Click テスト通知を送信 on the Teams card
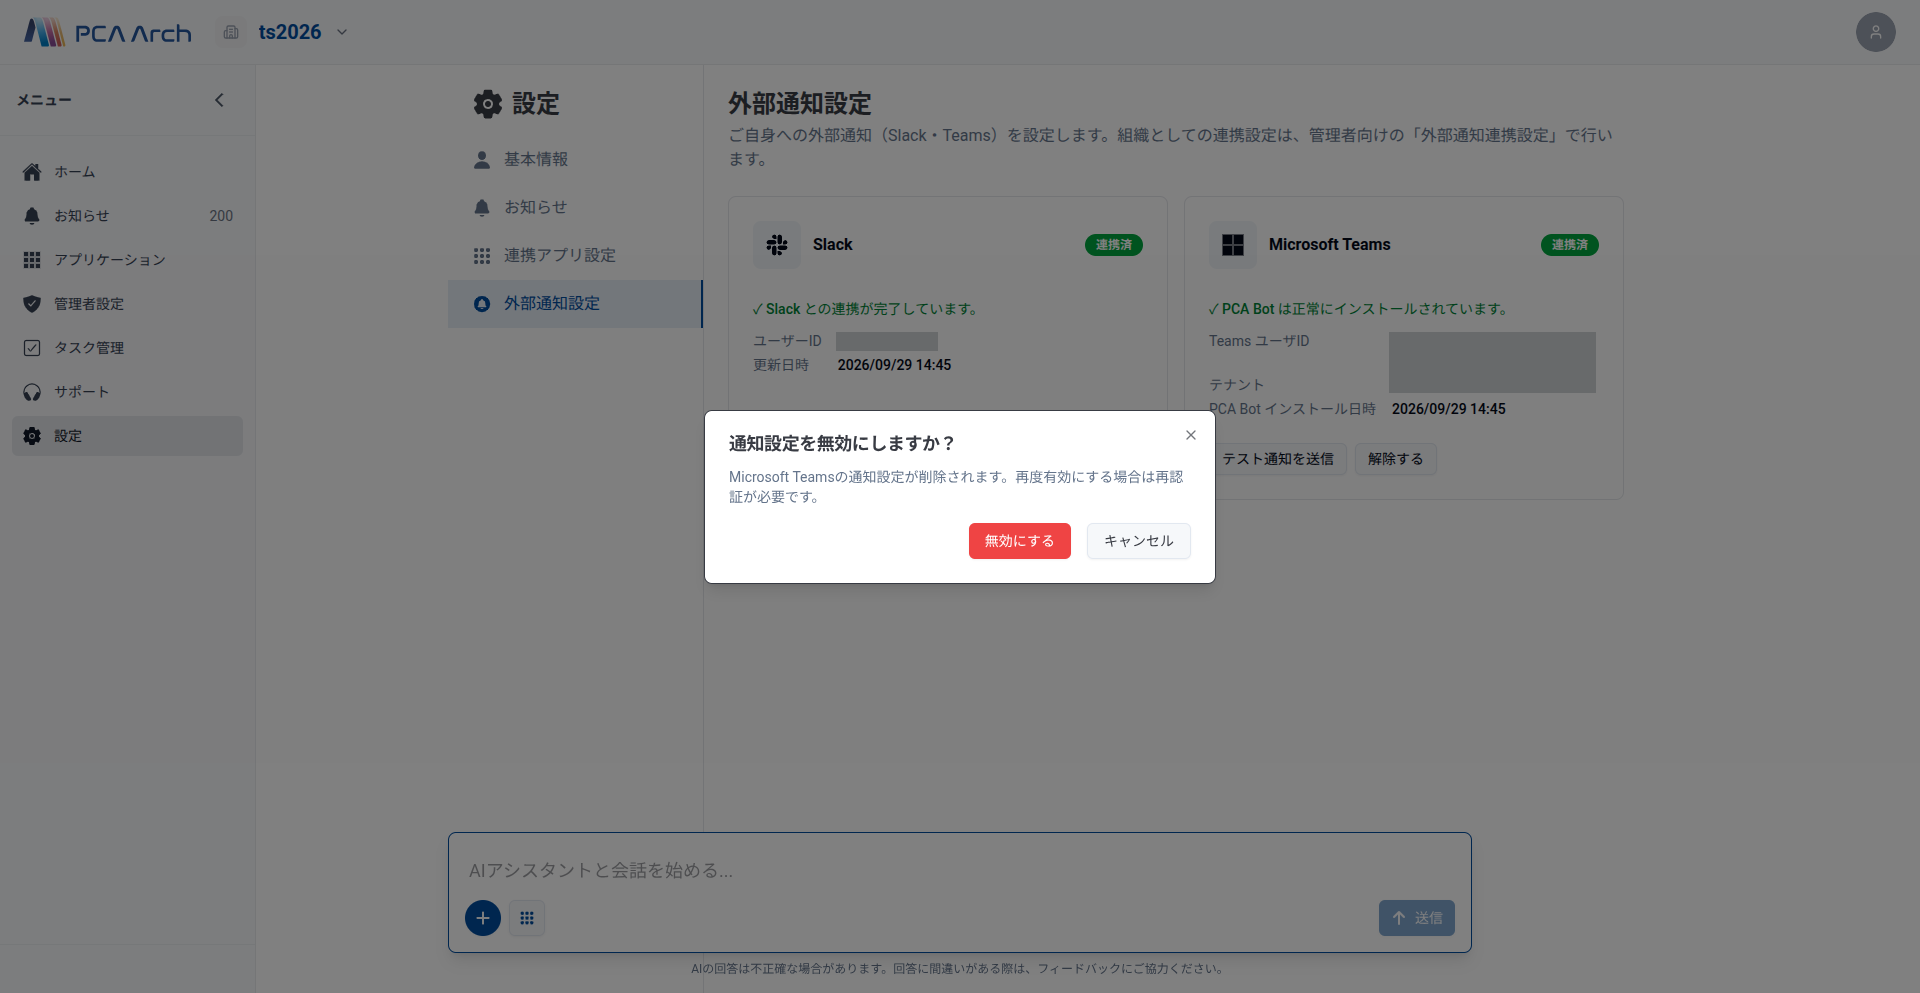Image resolution: width=1920 pixels, height=993 pixels. click(1278, 459)
